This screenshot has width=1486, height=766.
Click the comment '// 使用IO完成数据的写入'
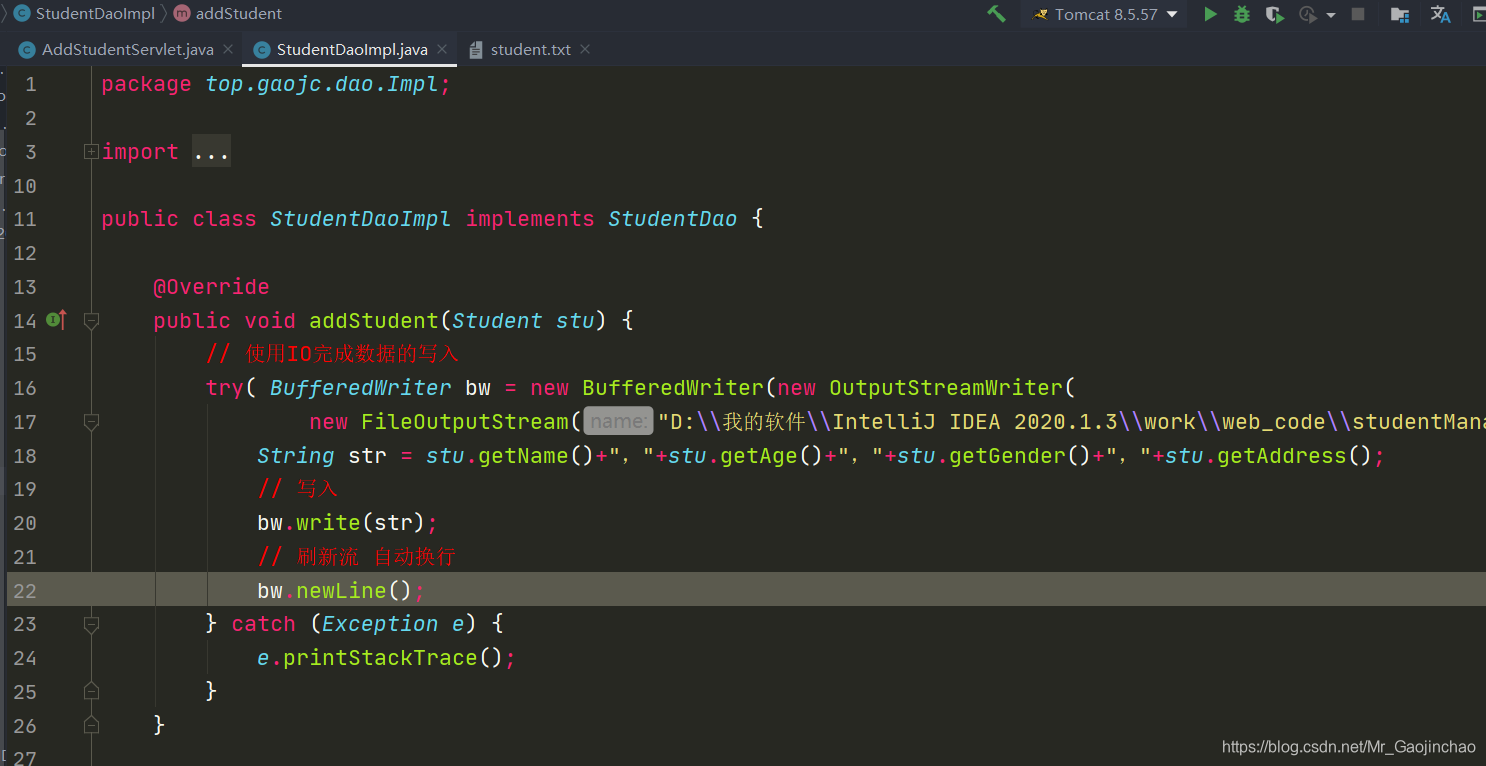pos(332,354)
